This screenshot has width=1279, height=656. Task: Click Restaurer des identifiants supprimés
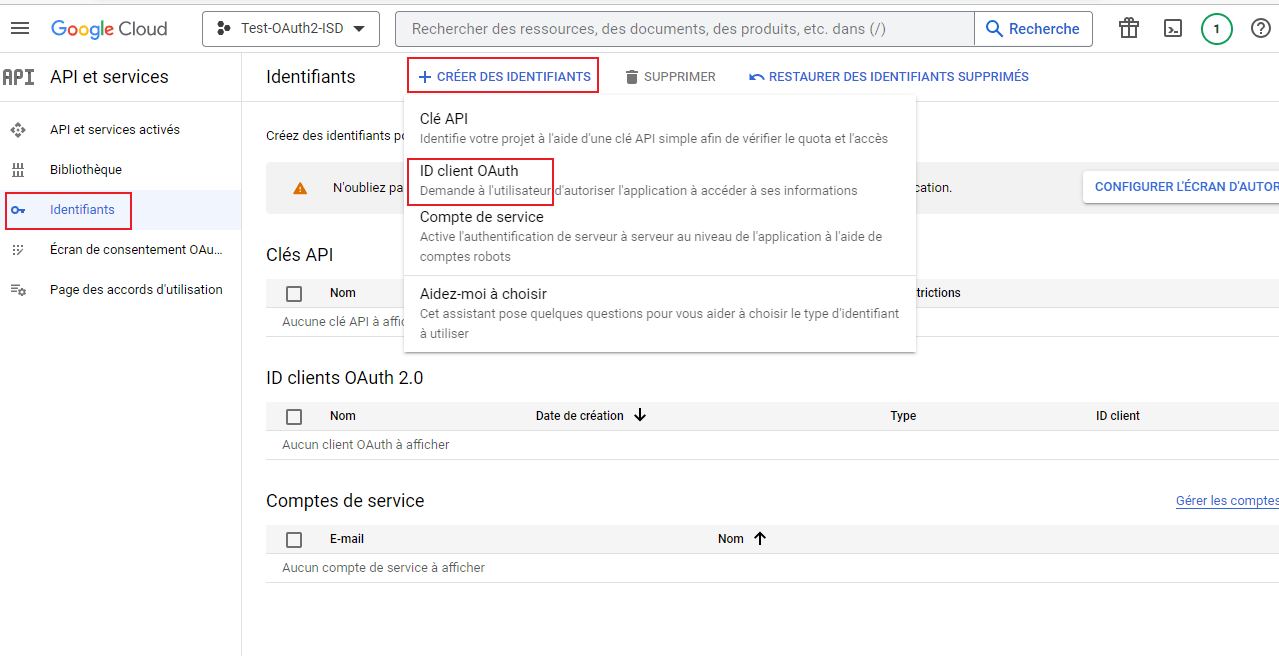point(889,76)
